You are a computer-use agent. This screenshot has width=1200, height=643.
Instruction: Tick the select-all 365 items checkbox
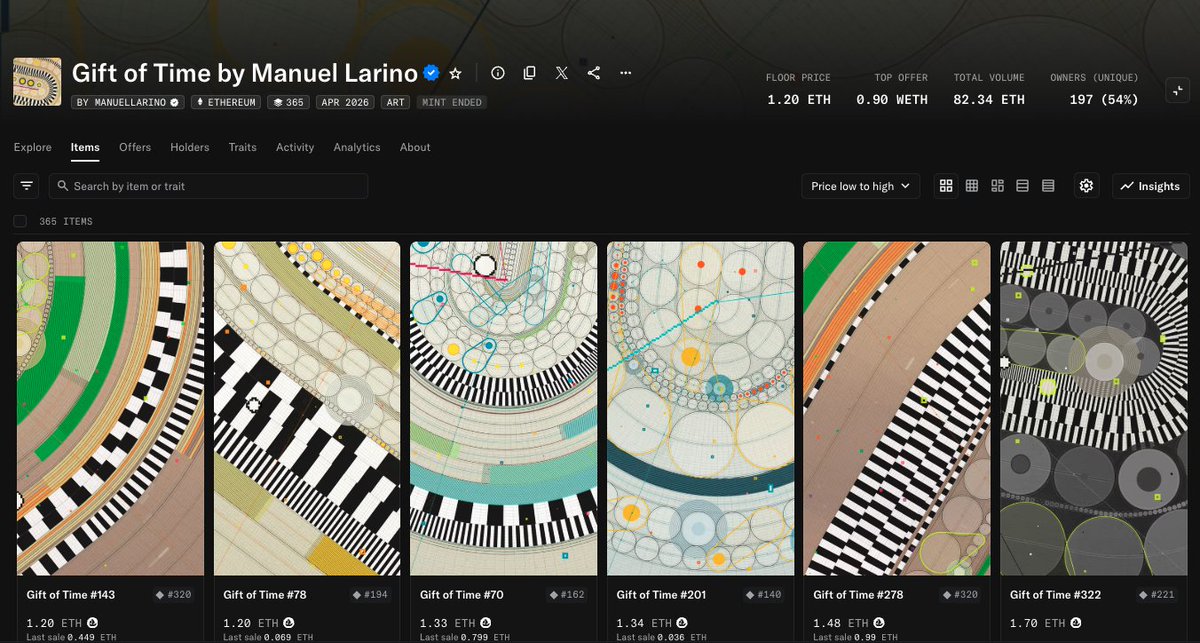(x=20, y=221)
